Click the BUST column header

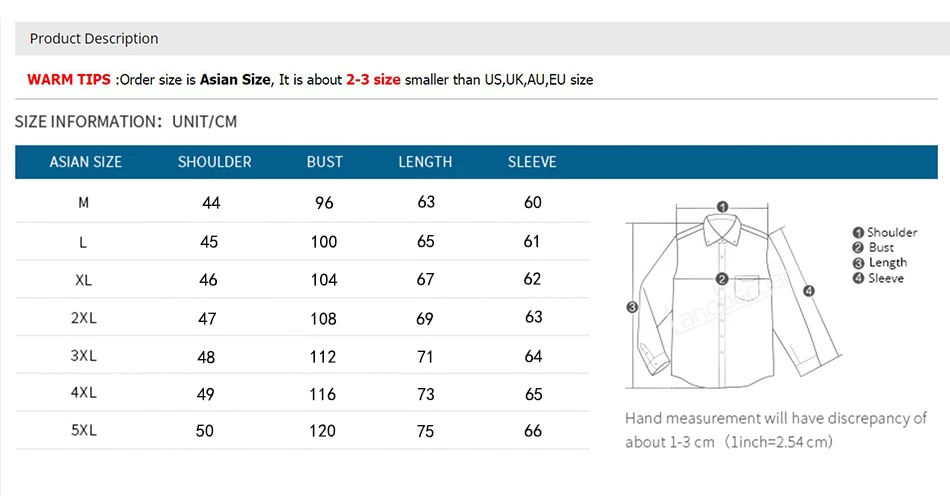point(324,162)
